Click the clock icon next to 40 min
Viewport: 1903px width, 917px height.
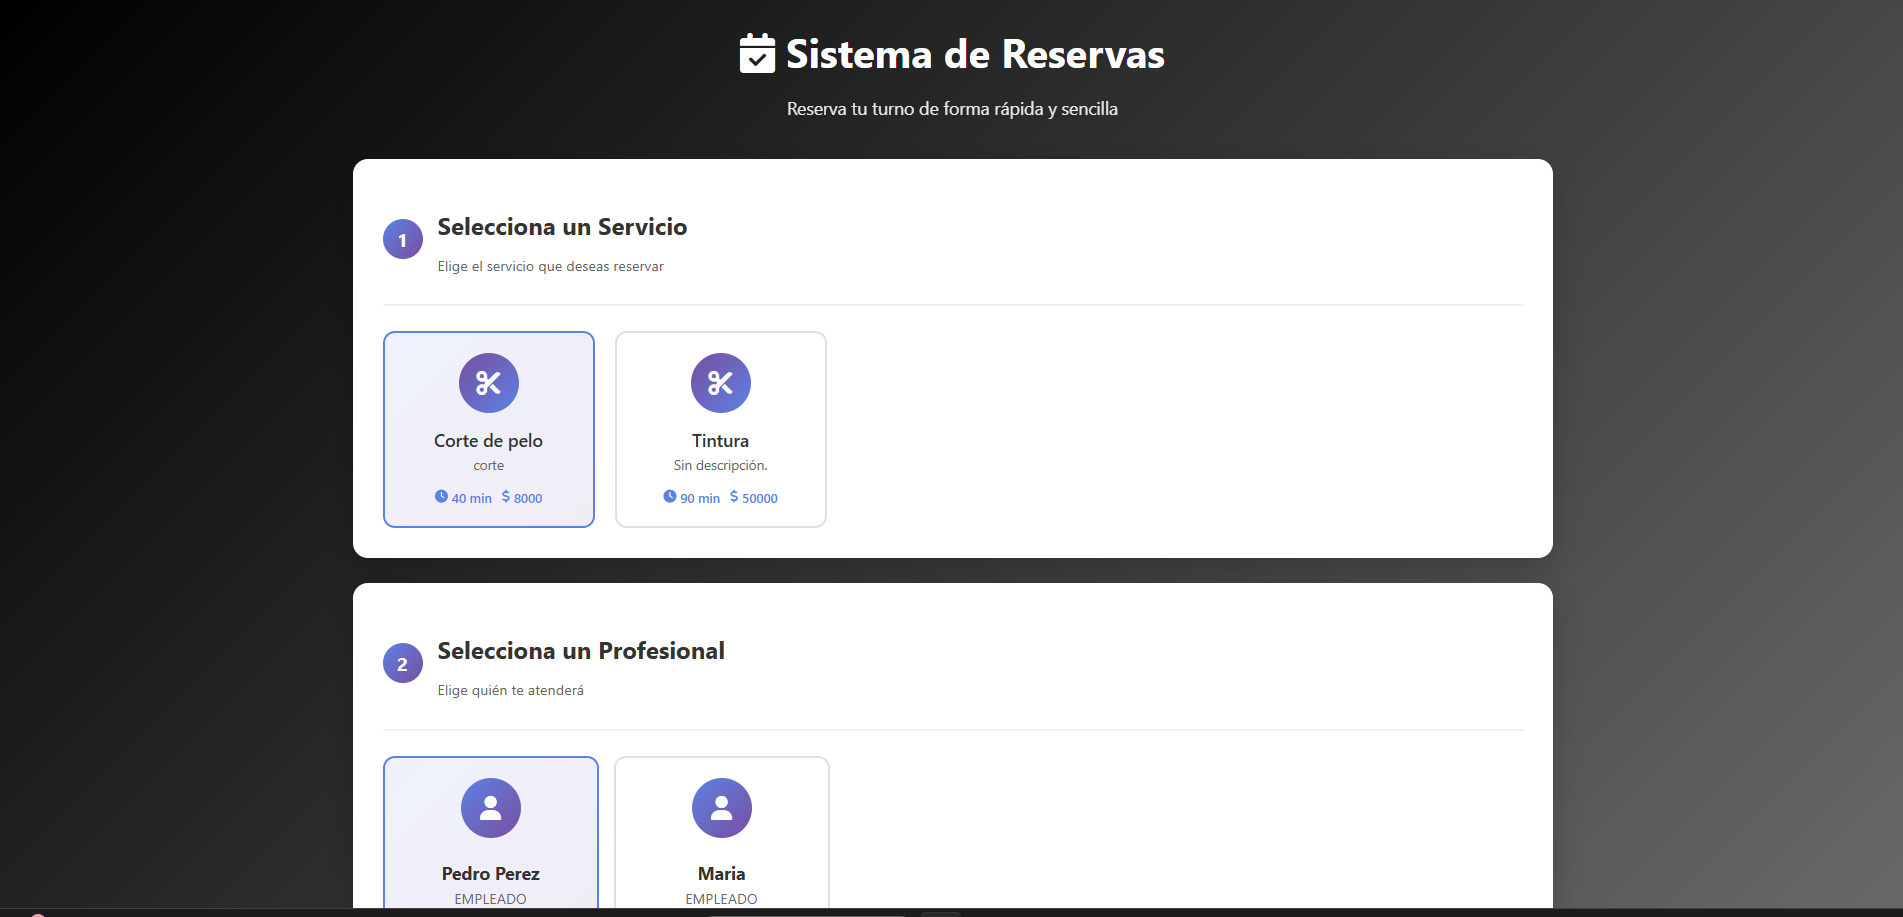442,496
